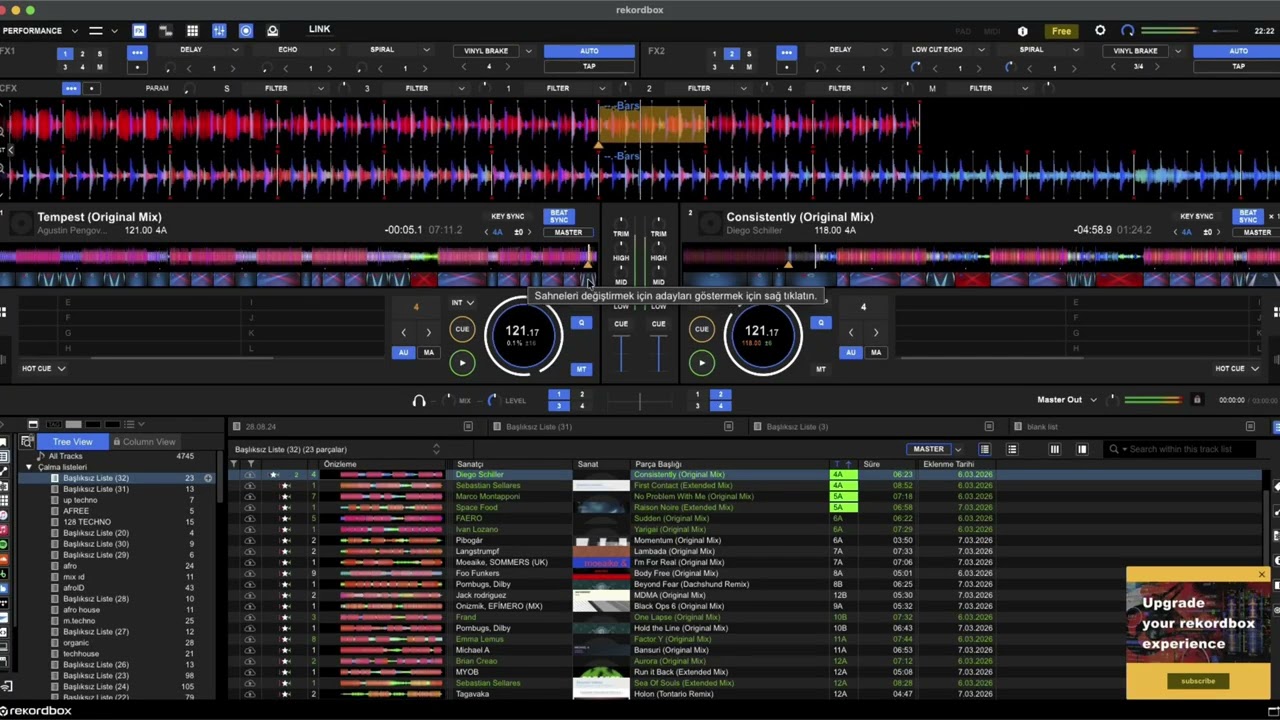The image size is (1280, 720).
Task: Toggle quantize Q on deck 2
Action: tap(820, 323)
